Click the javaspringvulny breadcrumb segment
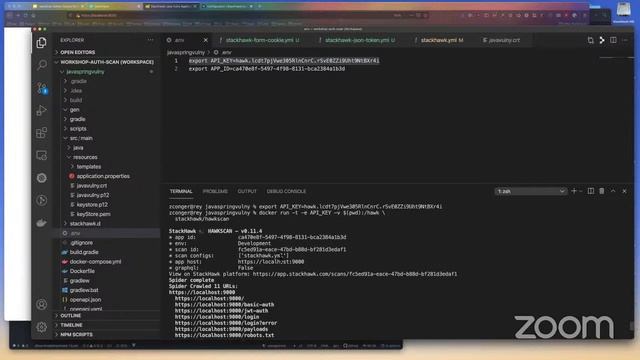The image size is (640, 360). pyautogui.click(x=186, y=52)
